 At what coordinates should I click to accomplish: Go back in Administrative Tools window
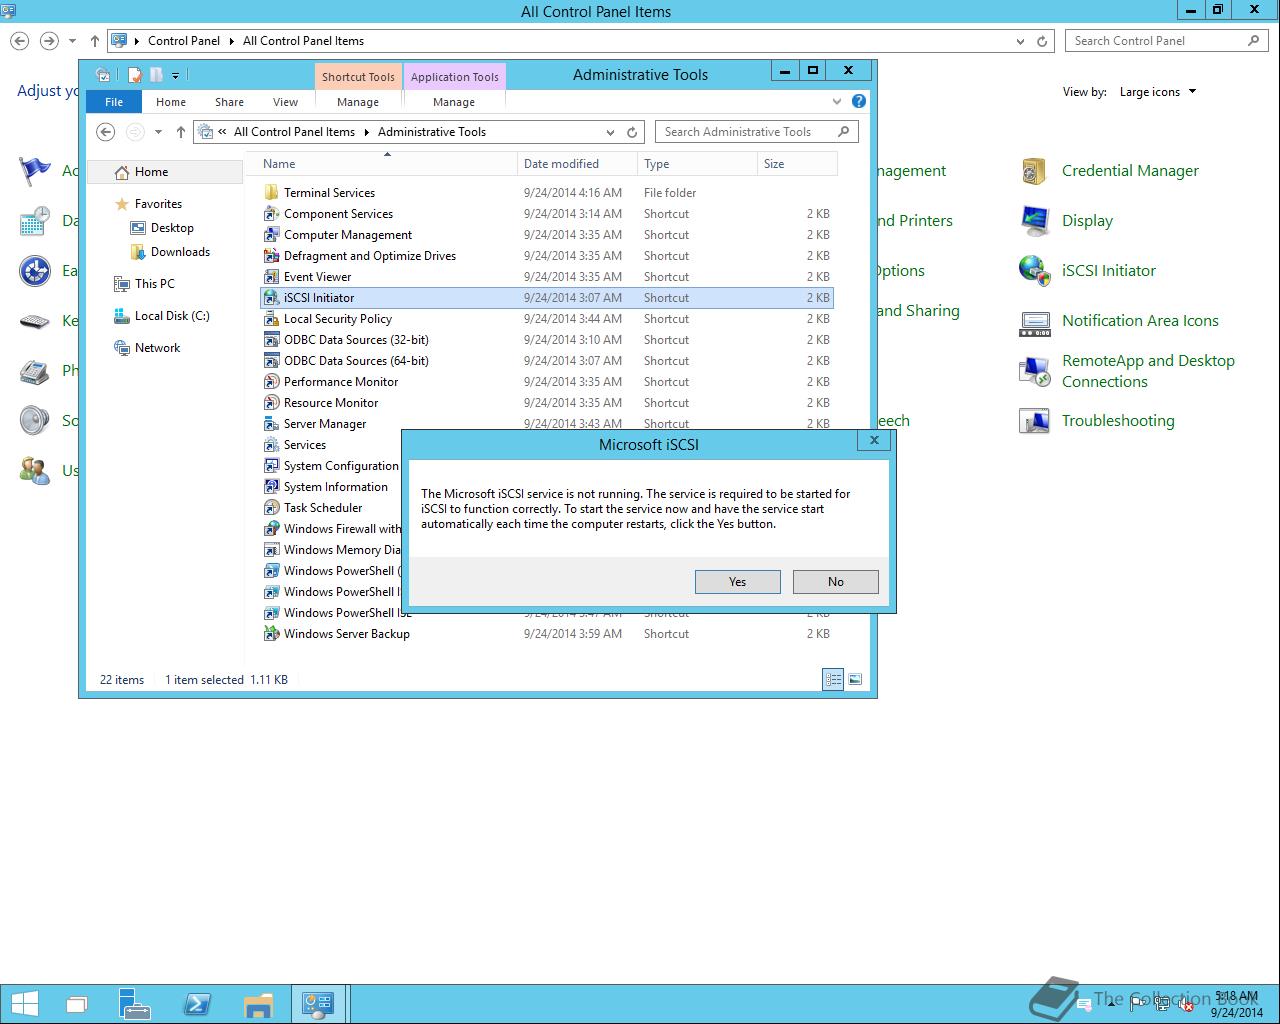[x=106, y=132]
